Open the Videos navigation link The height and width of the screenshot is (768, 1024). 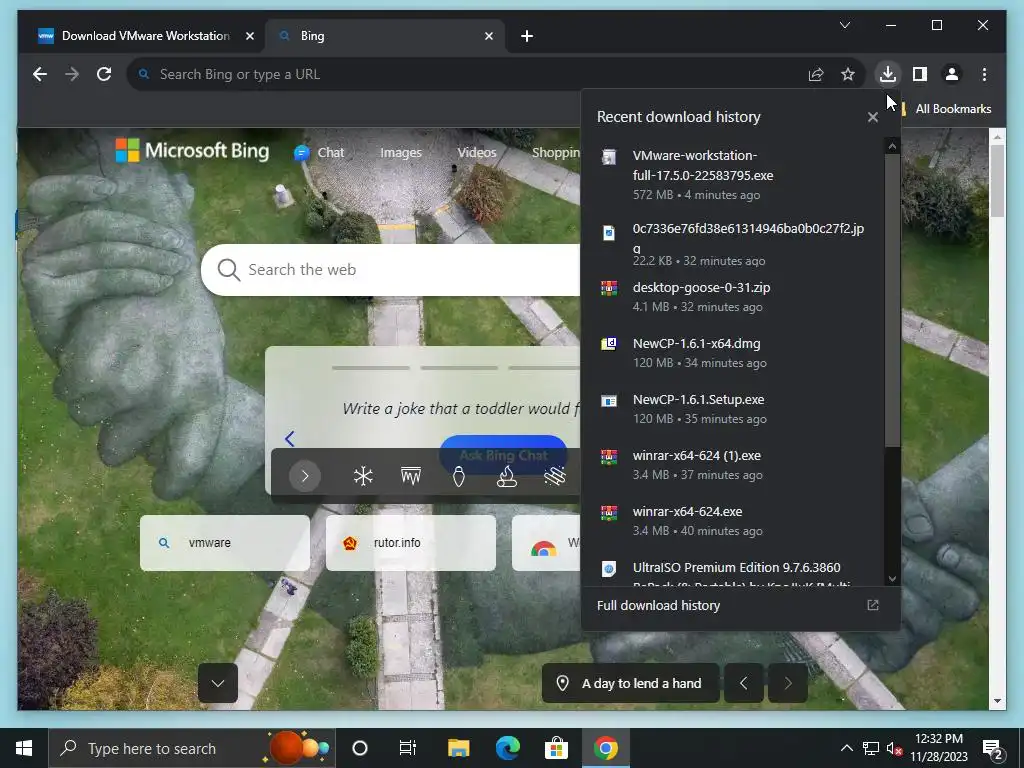[477, 152]
